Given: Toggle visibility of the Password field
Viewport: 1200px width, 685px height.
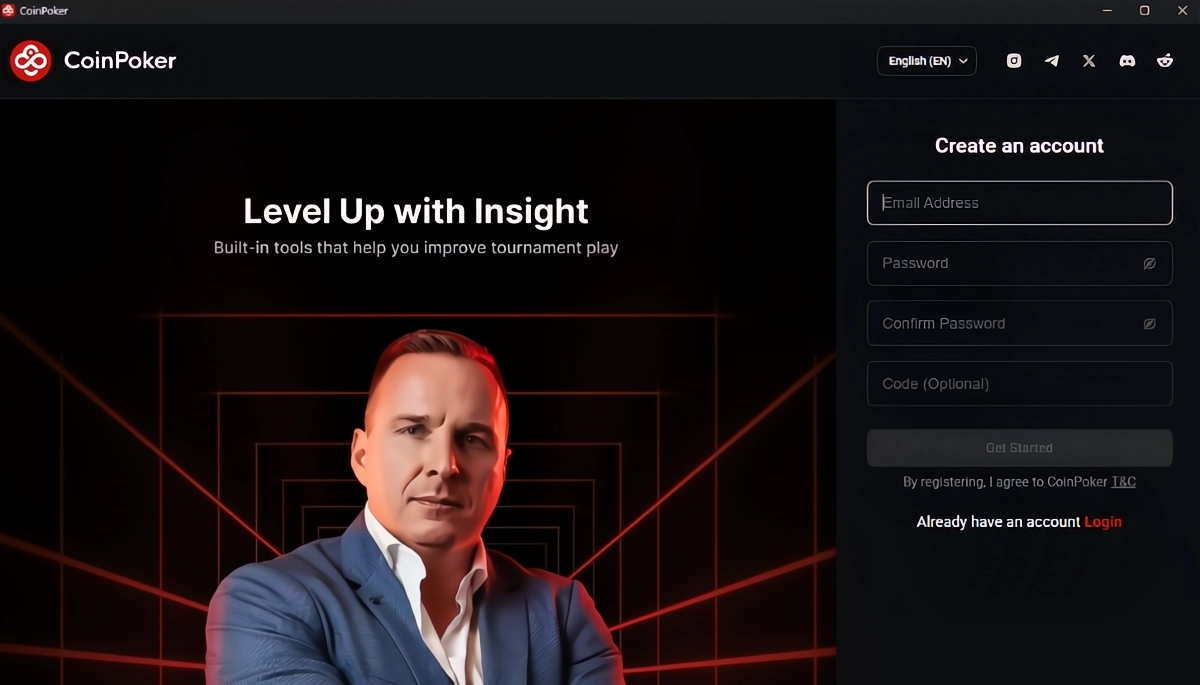Looking at the screenshot, I should tap(1150, 264).
